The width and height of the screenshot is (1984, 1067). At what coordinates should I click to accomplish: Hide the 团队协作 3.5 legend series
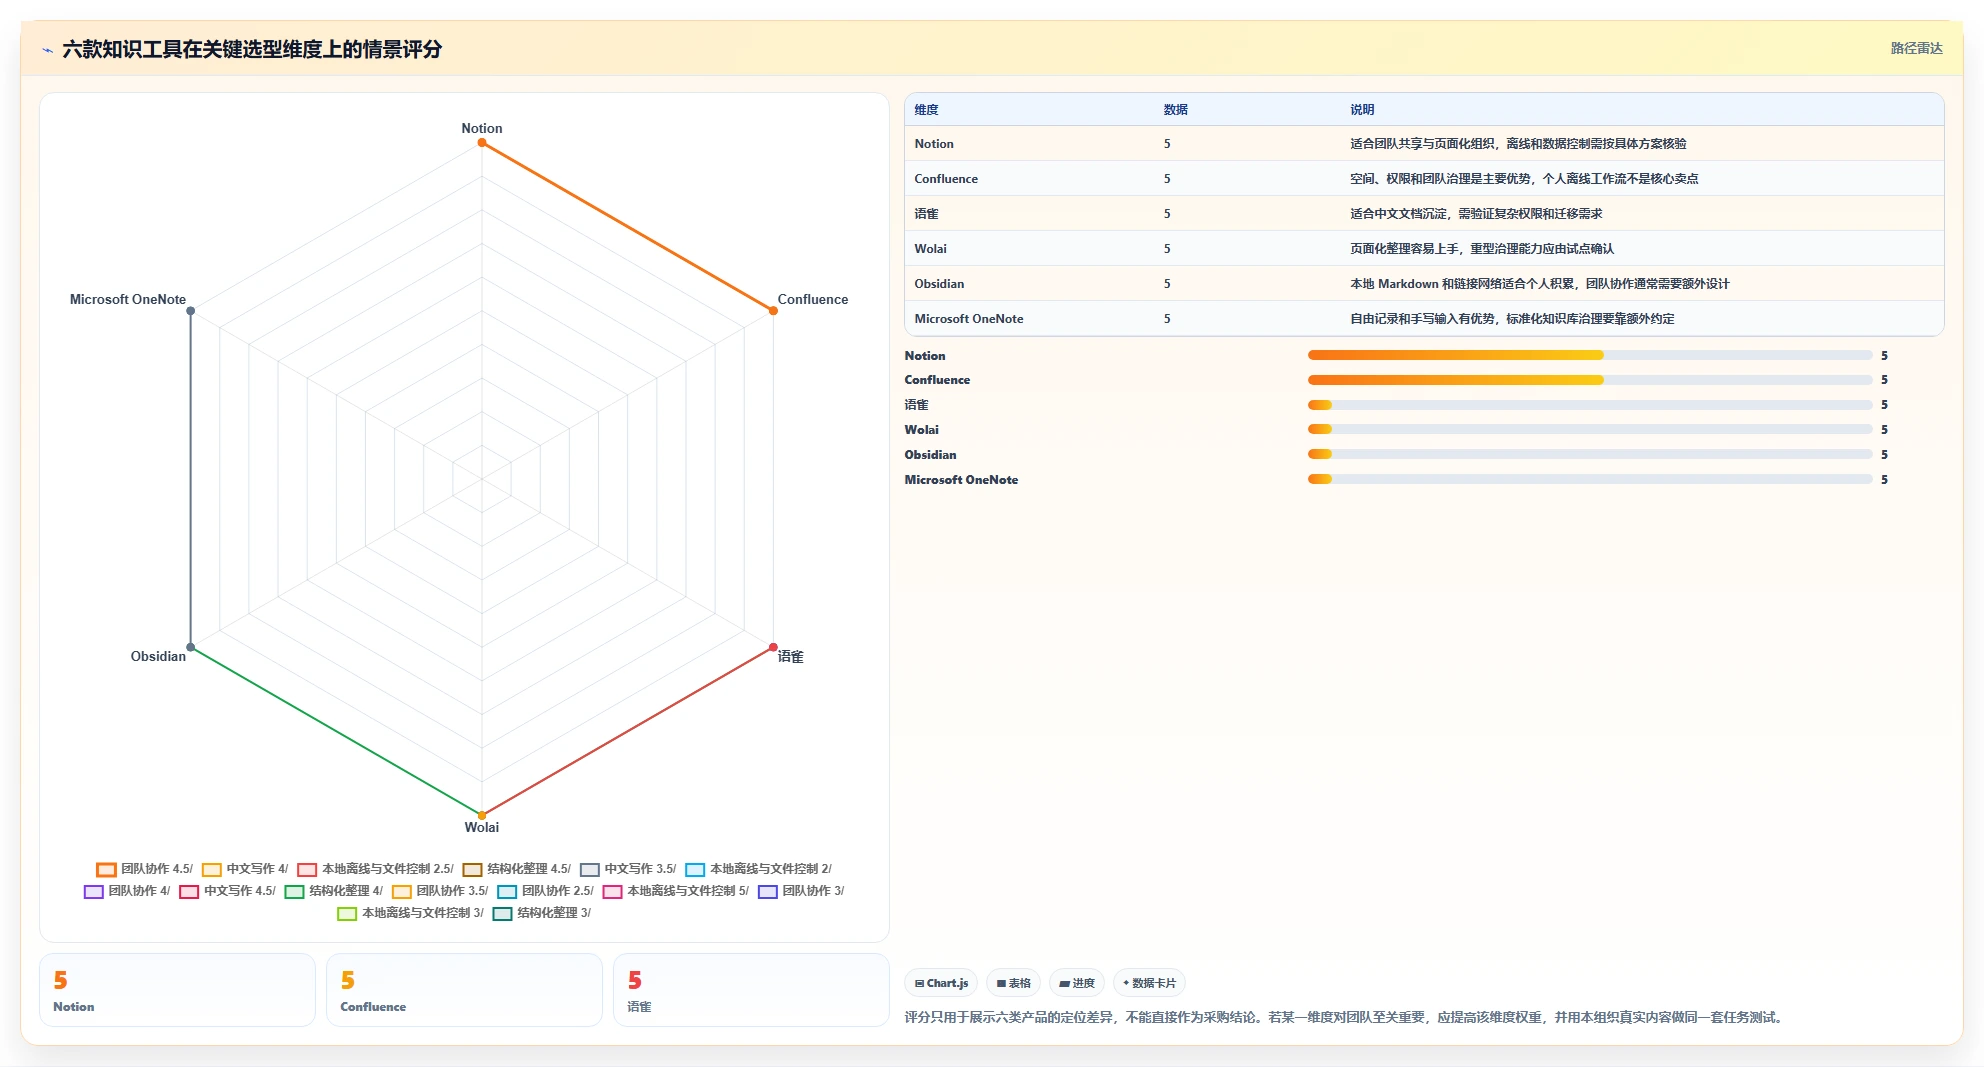(440, 891)
